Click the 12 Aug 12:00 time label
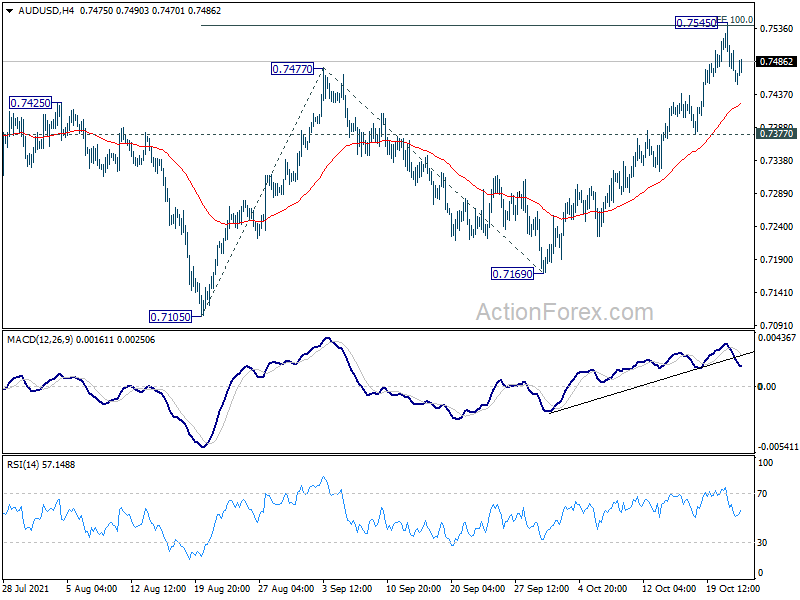 [158, 589]
